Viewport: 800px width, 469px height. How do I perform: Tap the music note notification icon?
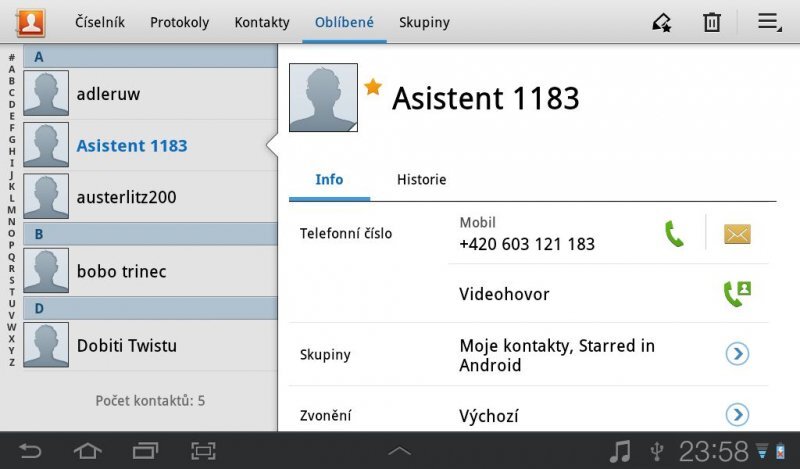click(x=620, y=451)
